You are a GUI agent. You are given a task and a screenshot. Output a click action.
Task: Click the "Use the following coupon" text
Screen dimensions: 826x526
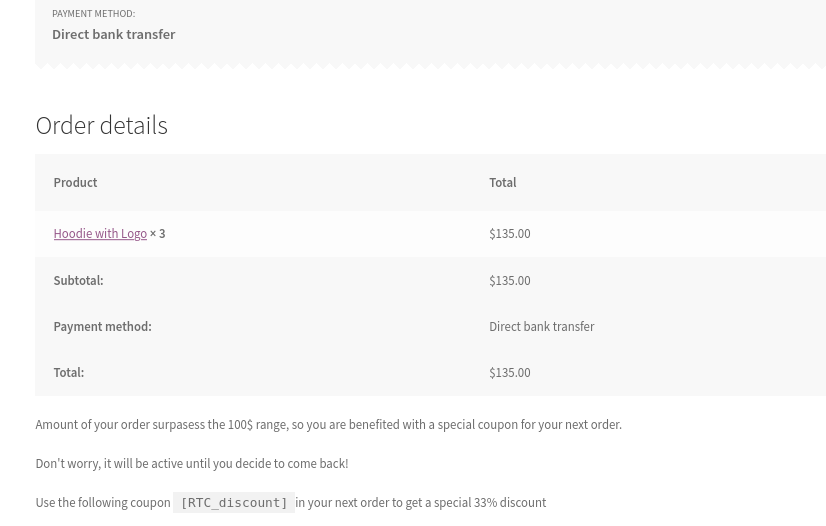(103, 503)
